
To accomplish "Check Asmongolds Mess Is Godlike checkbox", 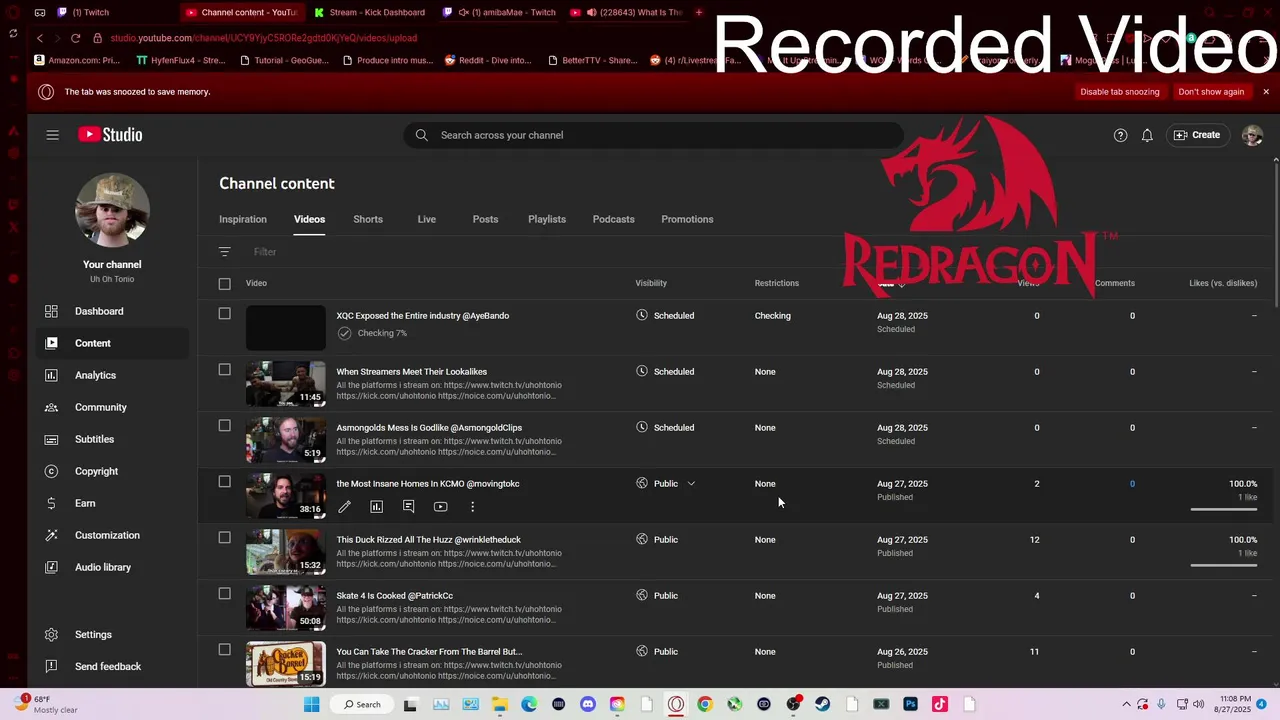I will click(224, 425).
